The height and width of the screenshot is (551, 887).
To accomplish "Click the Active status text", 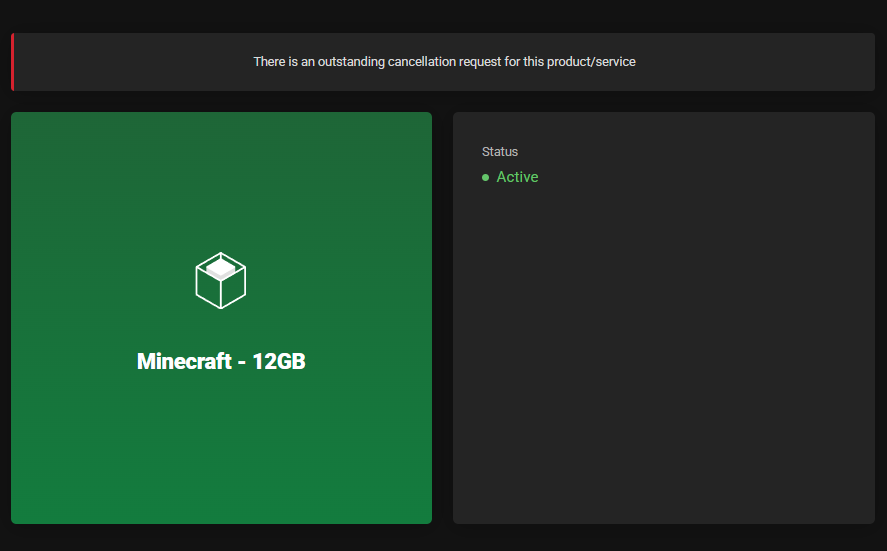I will [517, 177].
